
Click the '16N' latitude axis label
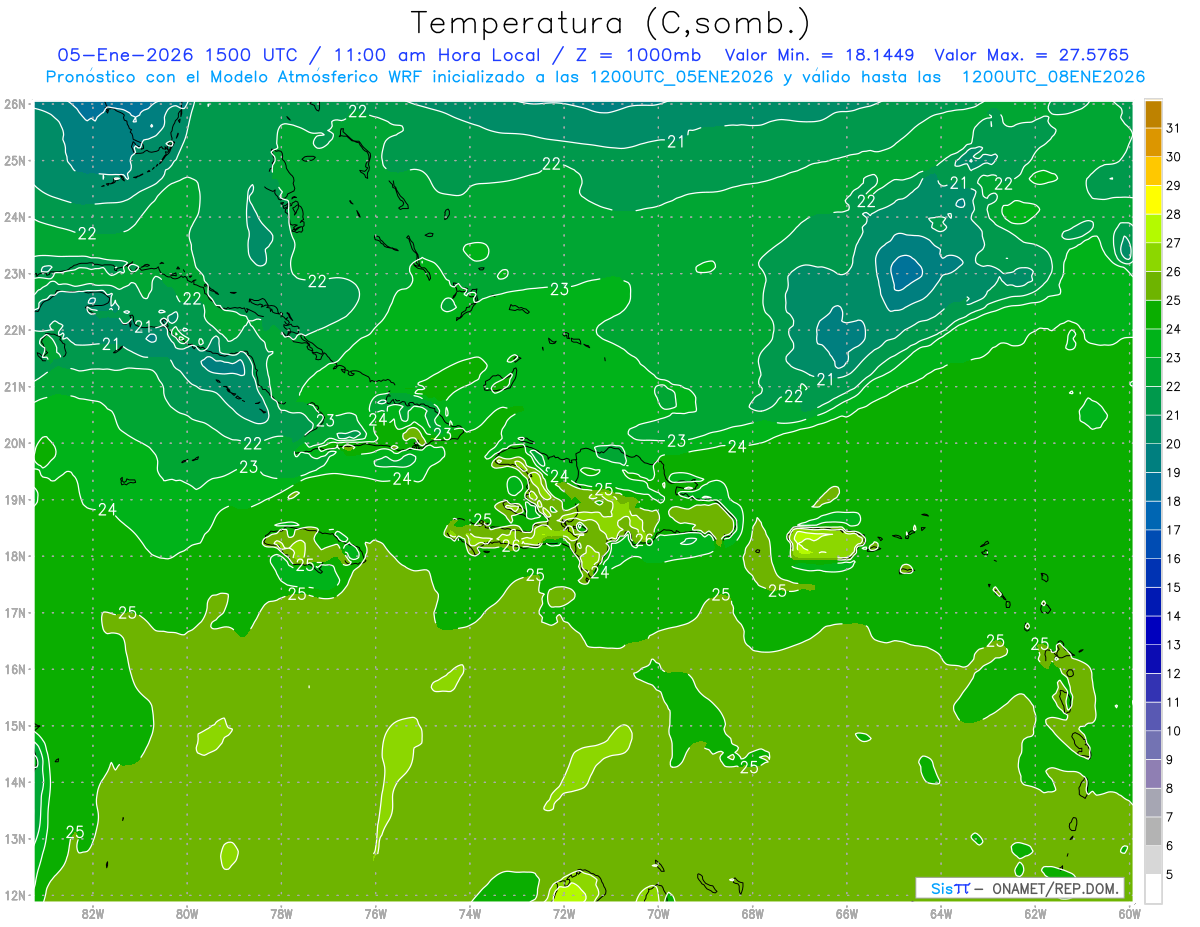click(x=15, y=669)
